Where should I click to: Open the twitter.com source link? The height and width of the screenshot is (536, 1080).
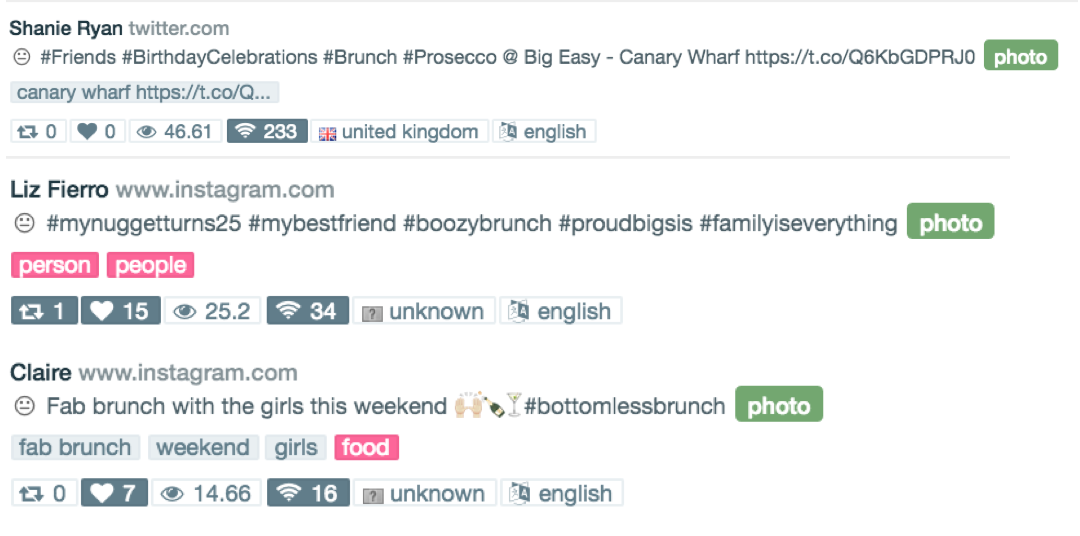[x=179, y=29]
